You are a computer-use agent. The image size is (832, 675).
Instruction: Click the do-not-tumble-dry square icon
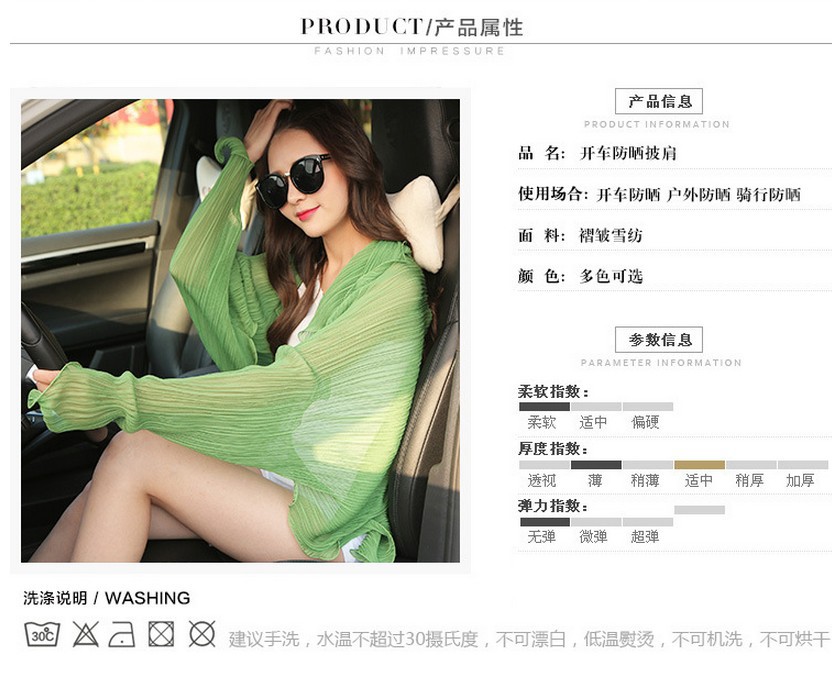tap(161, 634)
